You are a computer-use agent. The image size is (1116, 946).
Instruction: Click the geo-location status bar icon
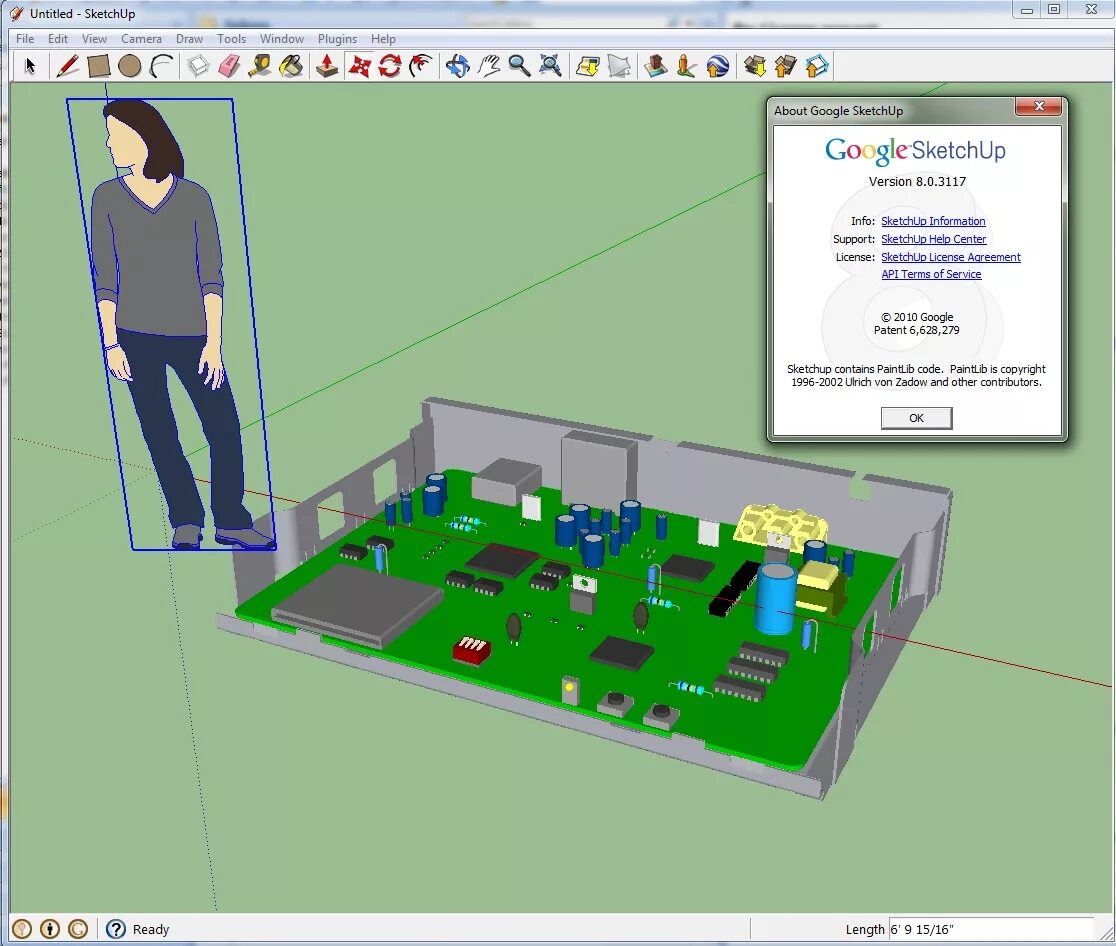click(22, 929)
